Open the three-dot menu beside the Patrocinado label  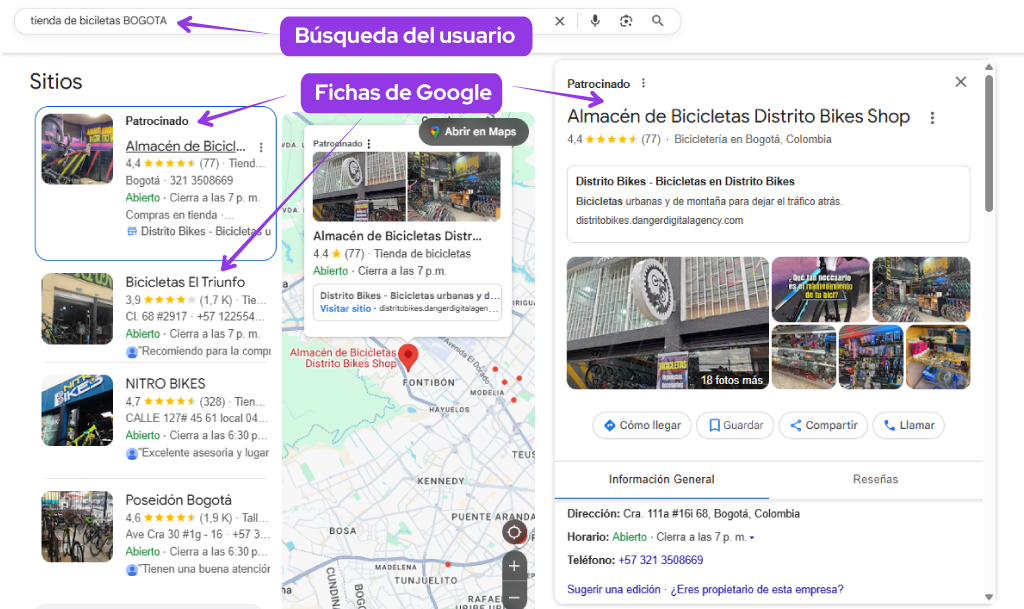coord(642,83)
